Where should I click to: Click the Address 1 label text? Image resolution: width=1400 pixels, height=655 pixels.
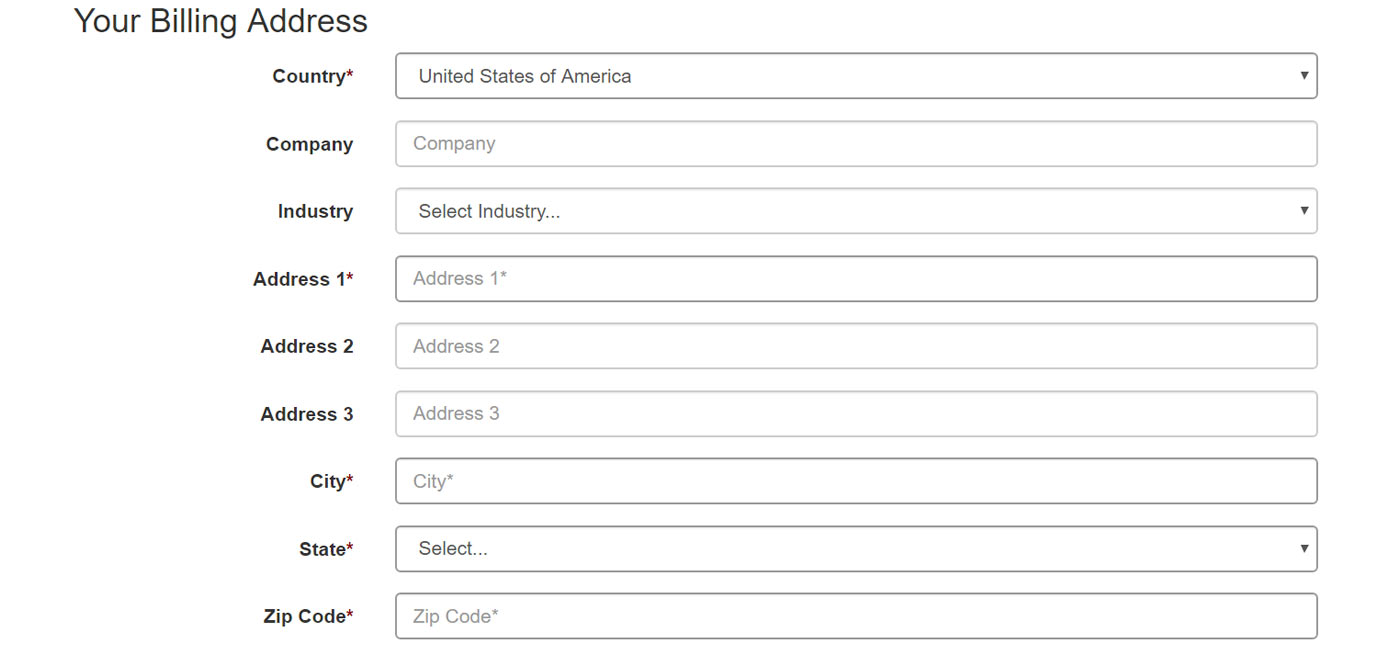click(302, 279)
